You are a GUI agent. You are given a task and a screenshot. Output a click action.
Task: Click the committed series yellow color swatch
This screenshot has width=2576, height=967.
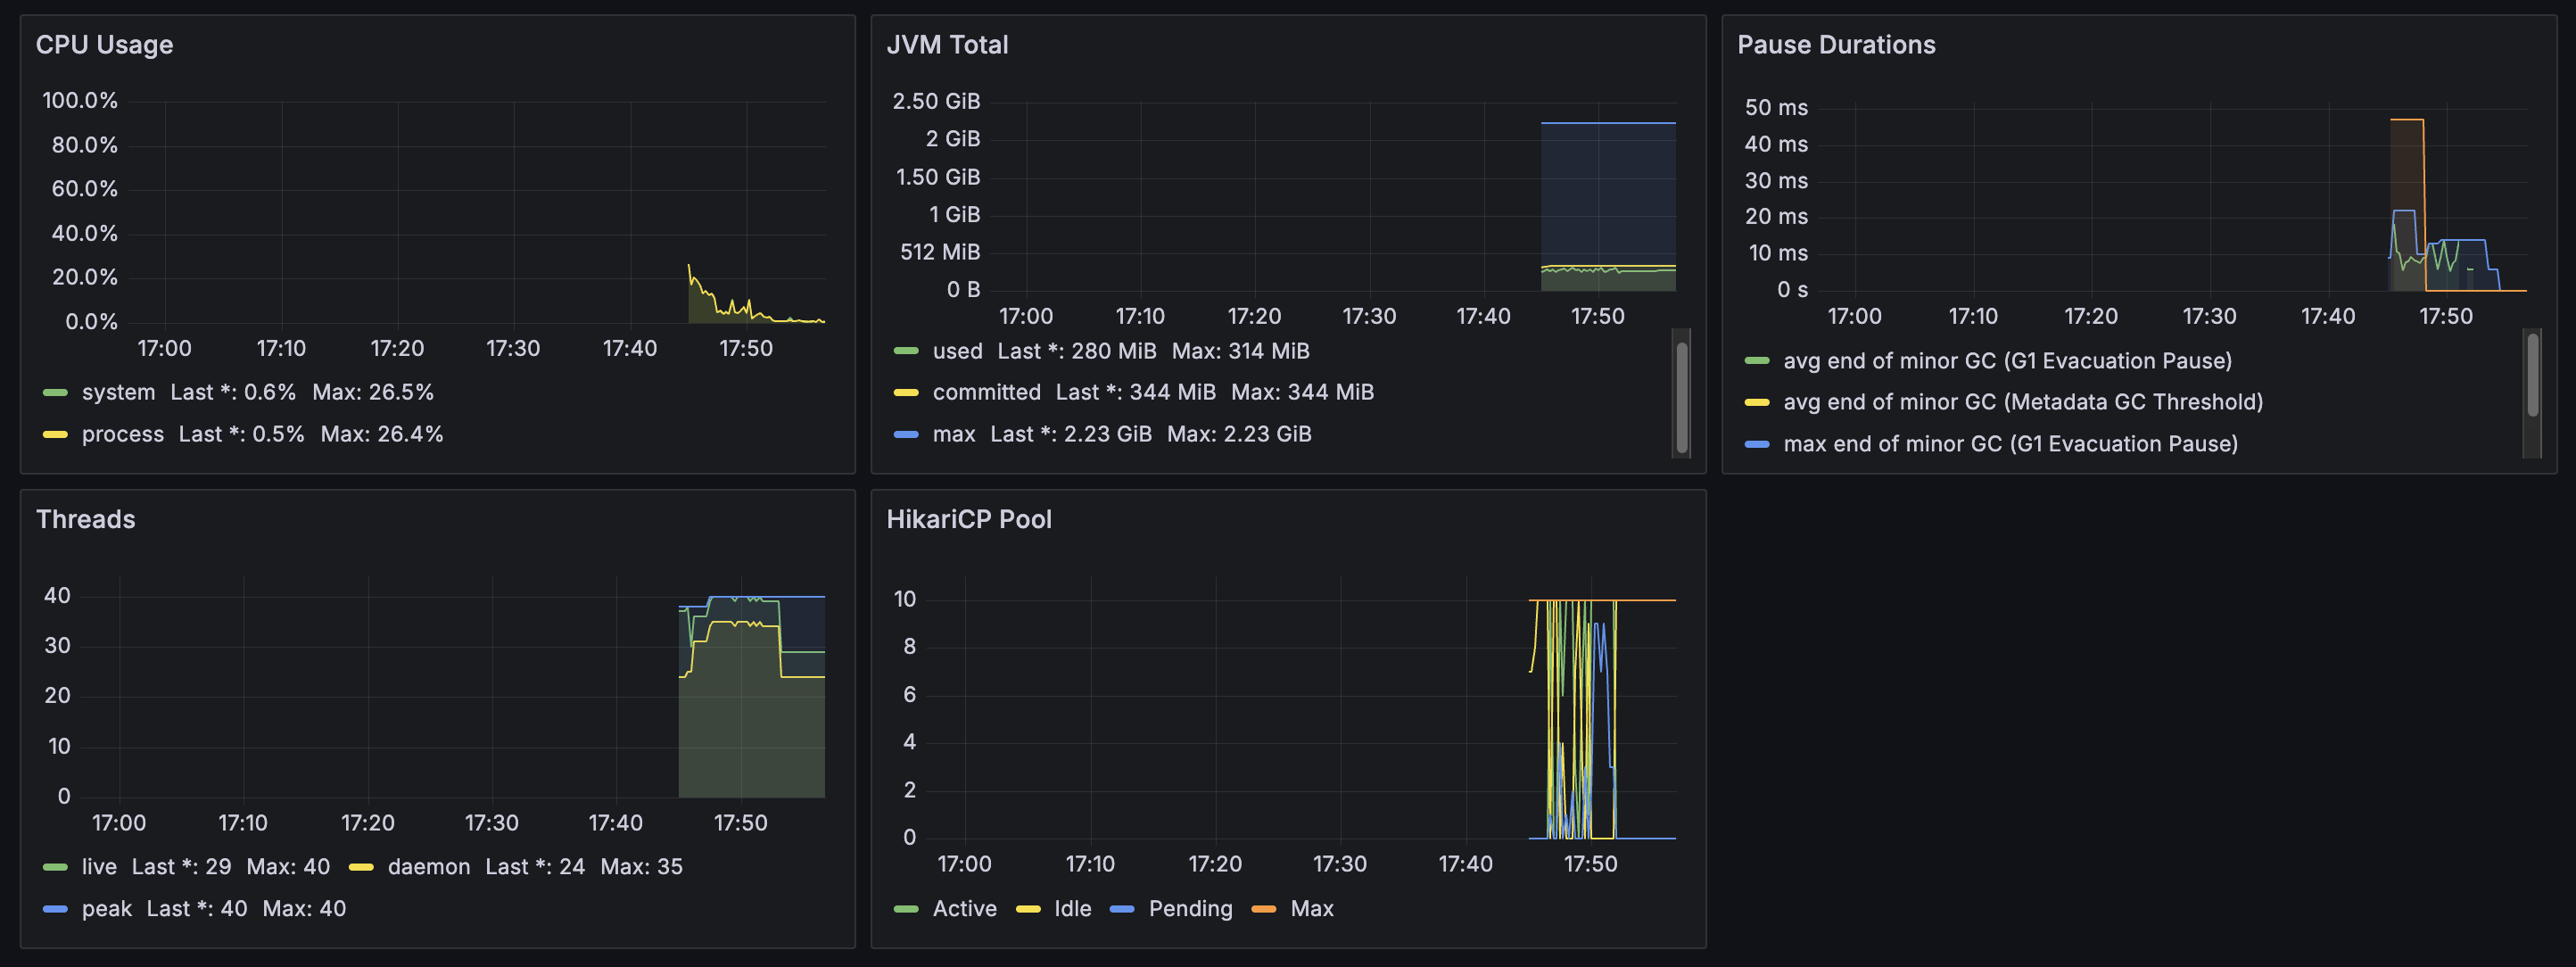[905, 393]
